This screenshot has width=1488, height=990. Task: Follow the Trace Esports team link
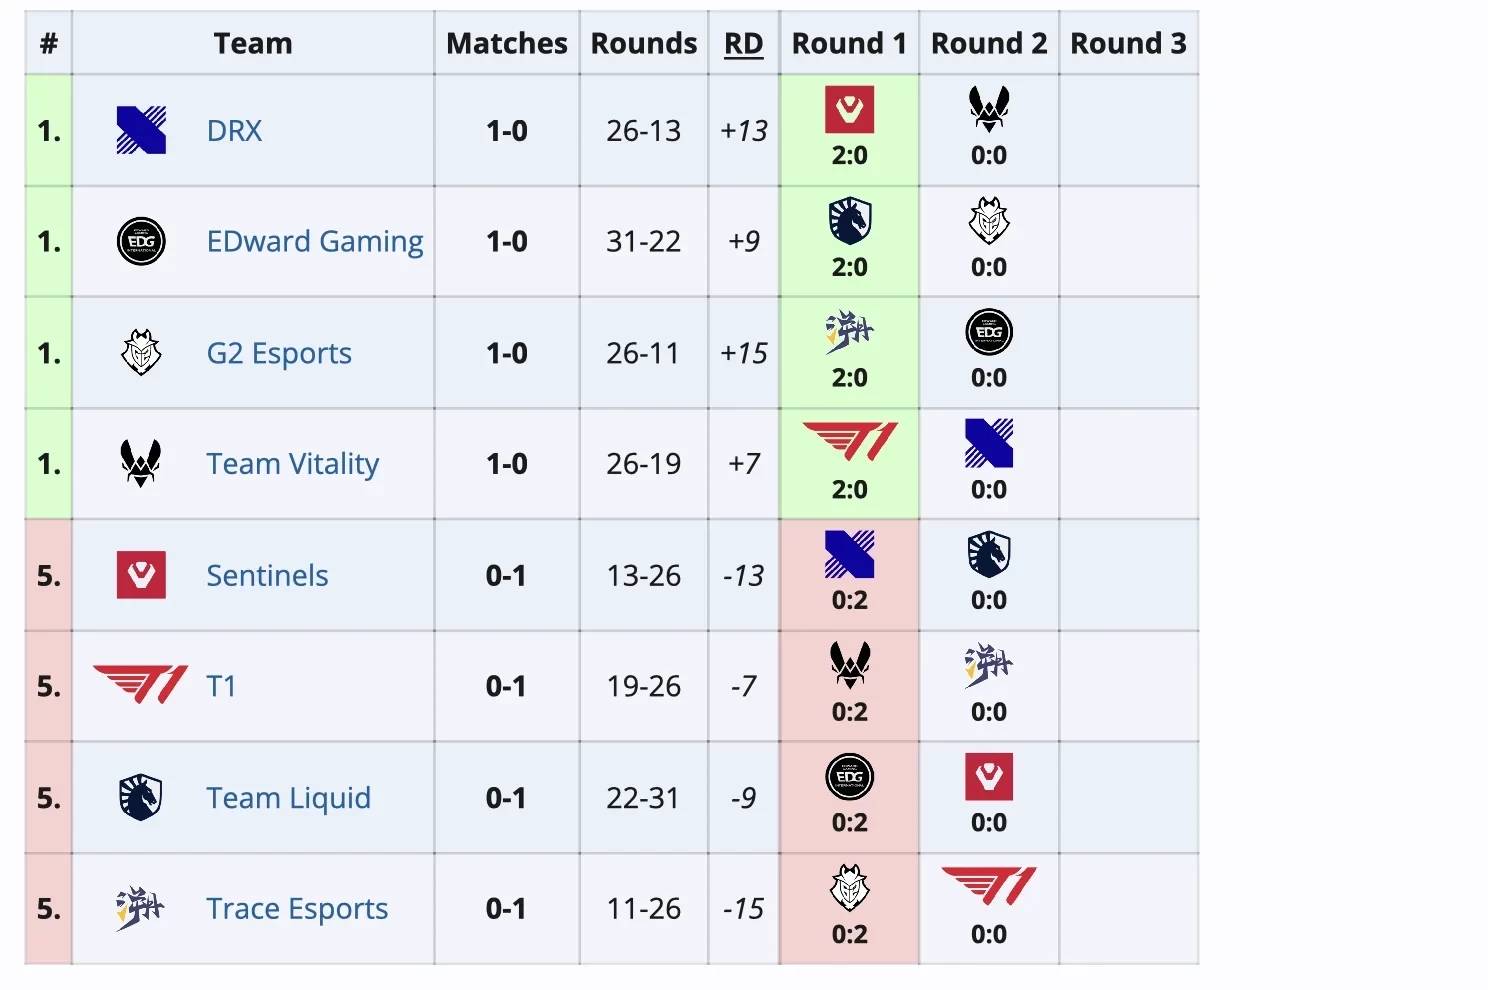tap(297, 909)
